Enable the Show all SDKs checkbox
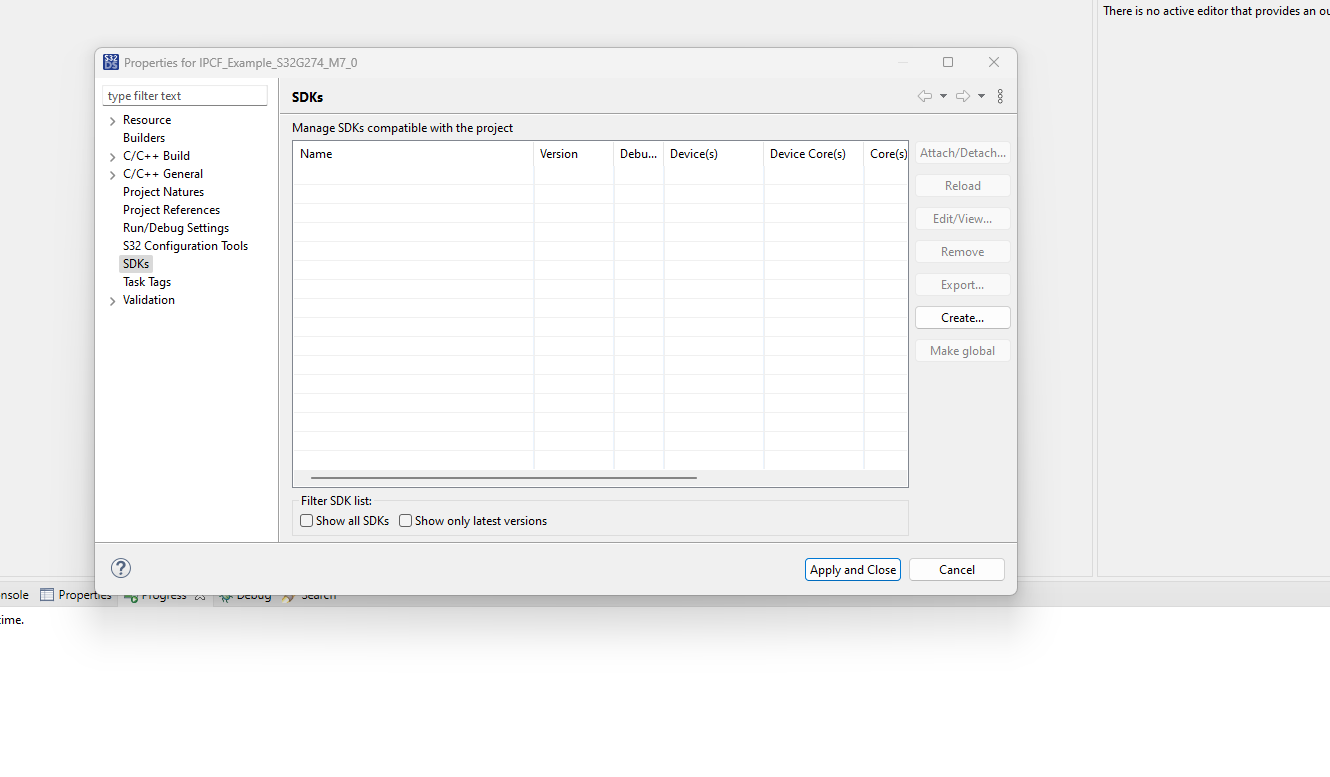 [307, 521]
